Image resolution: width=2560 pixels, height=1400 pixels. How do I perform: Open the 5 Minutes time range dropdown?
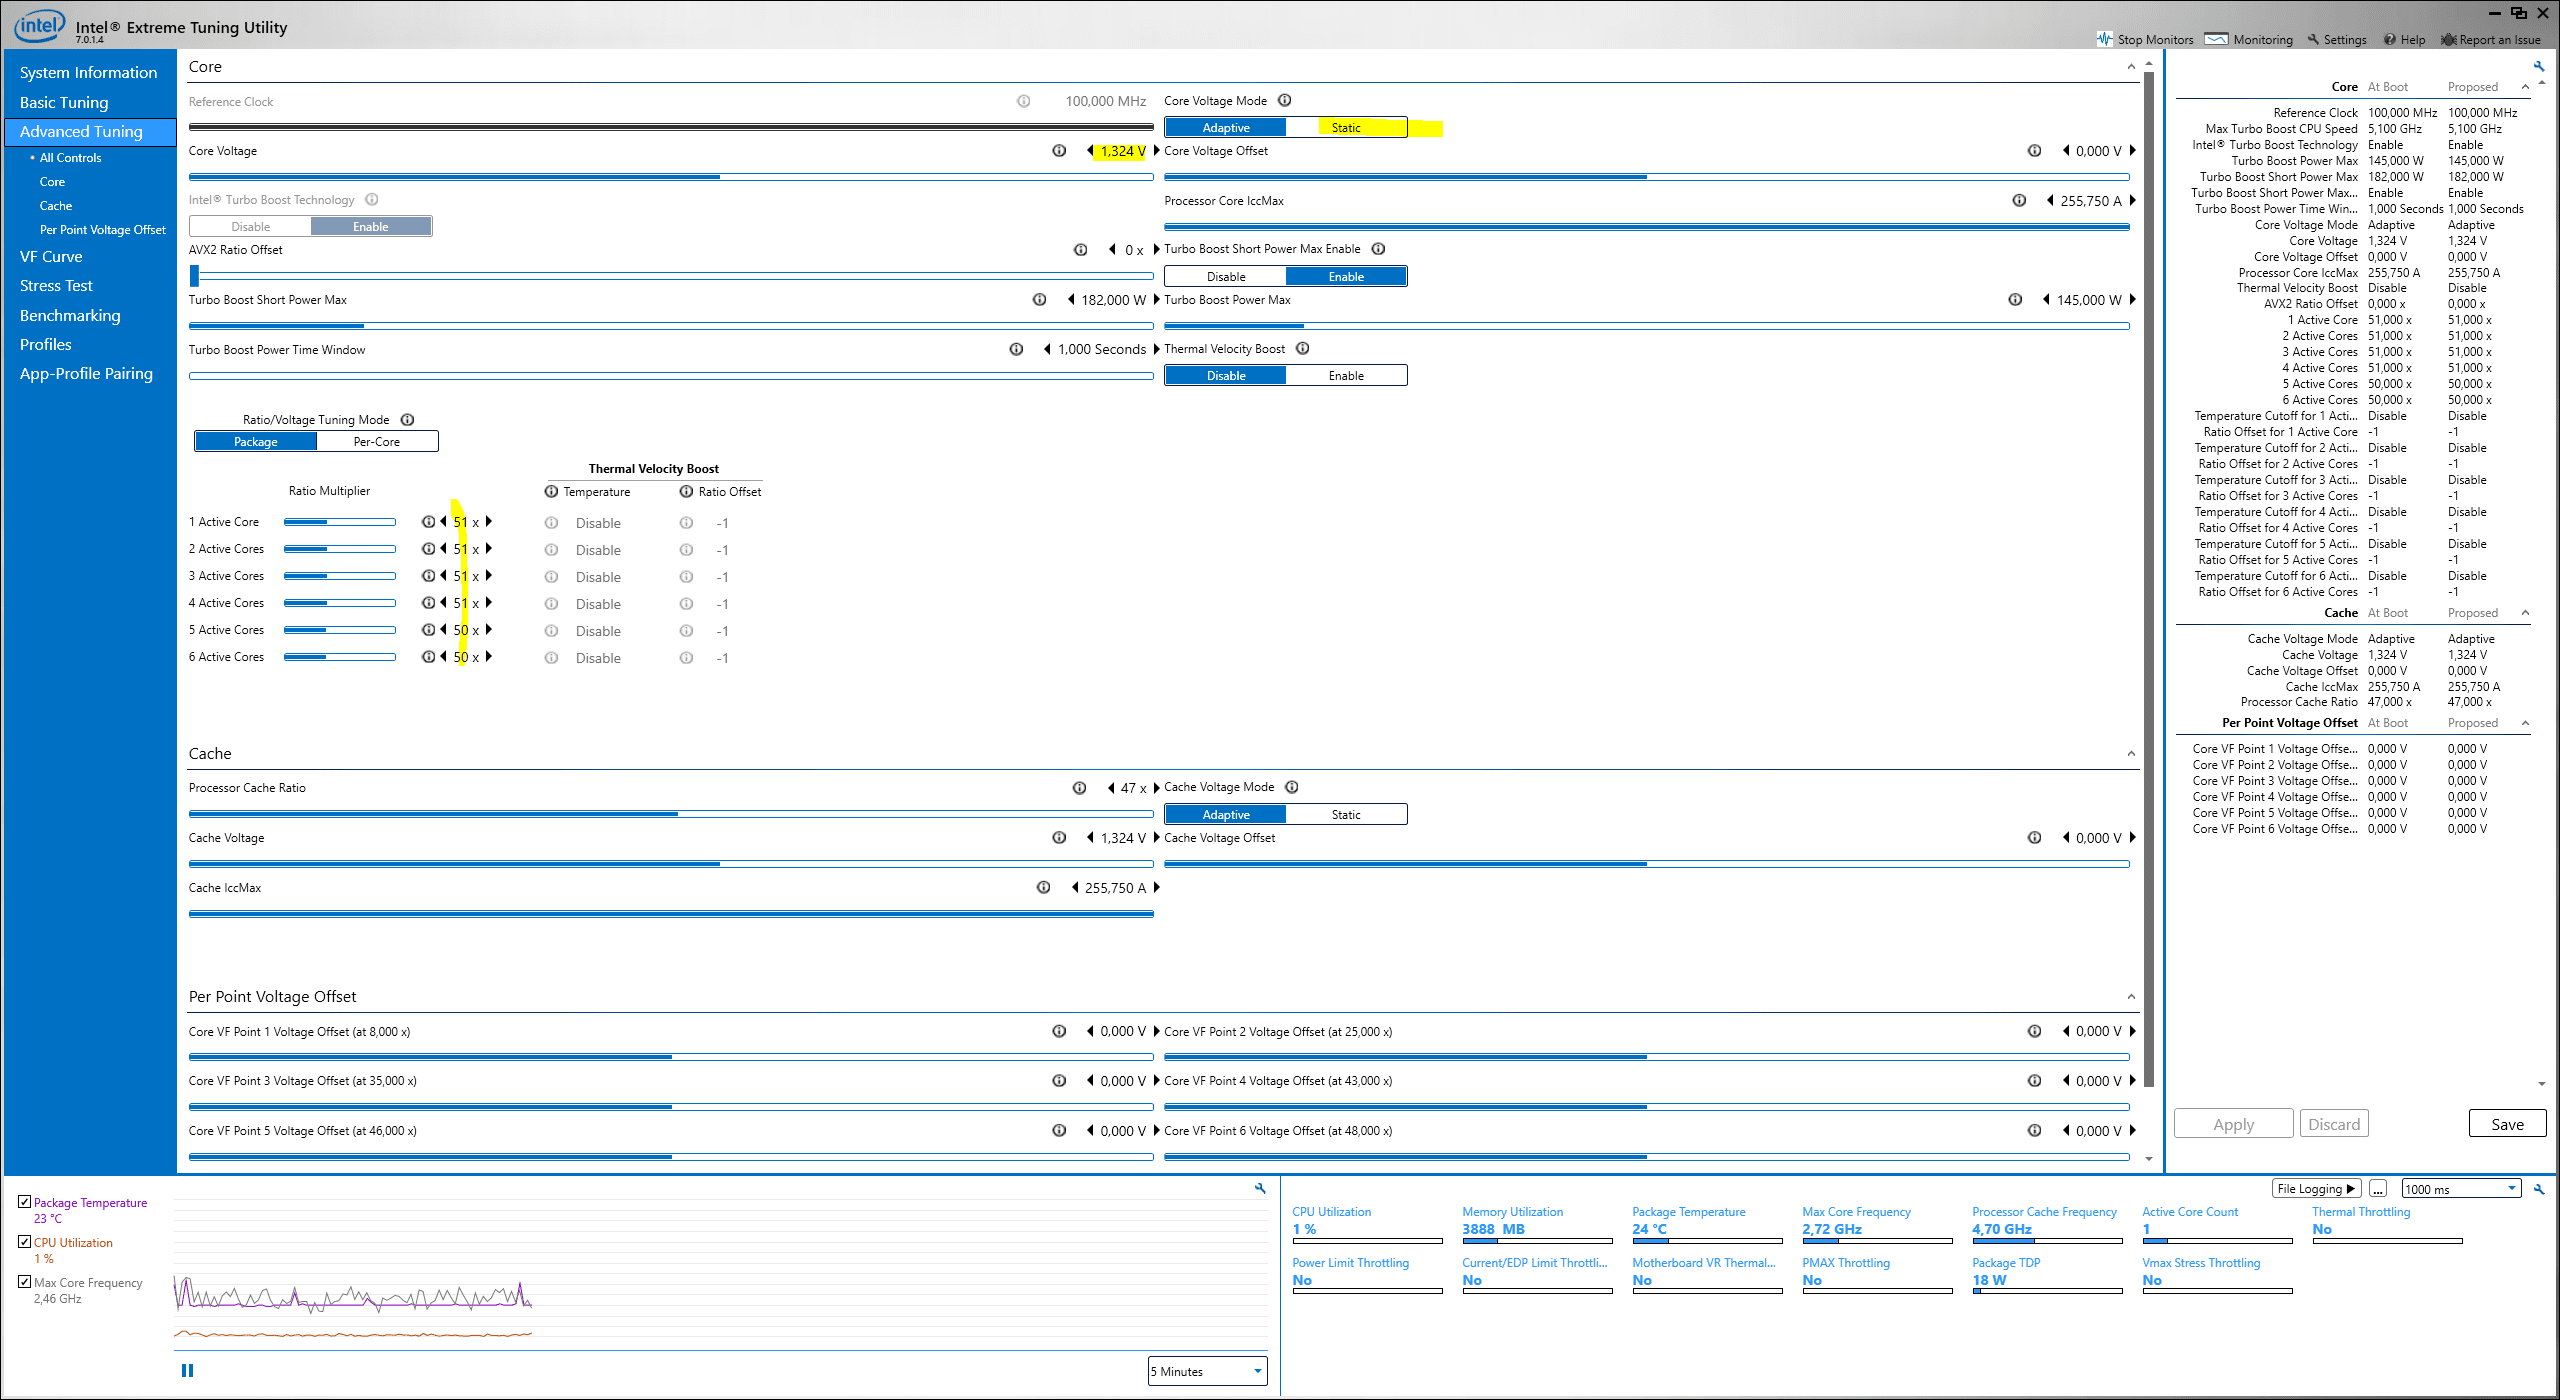click(x=1207, y=1371)
